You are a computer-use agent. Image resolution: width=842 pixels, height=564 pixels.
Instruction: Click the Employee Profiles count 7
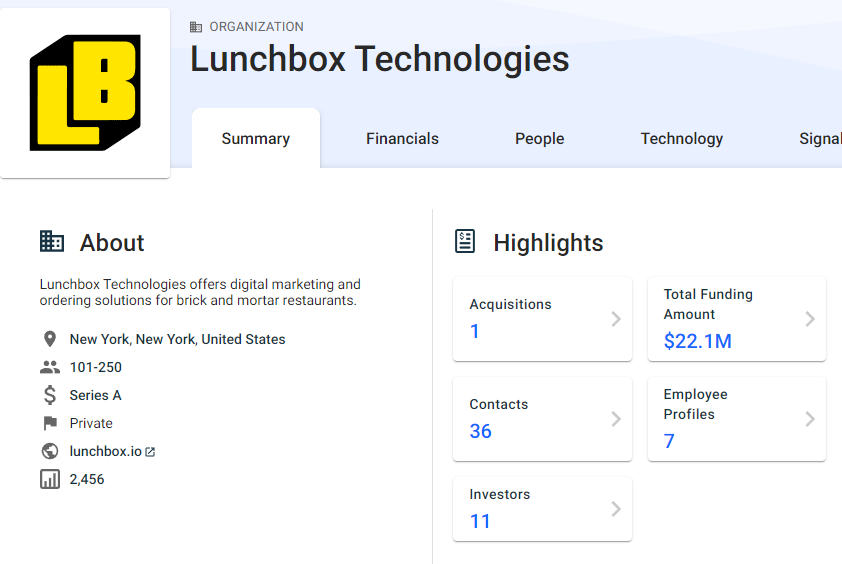(669, 441)
